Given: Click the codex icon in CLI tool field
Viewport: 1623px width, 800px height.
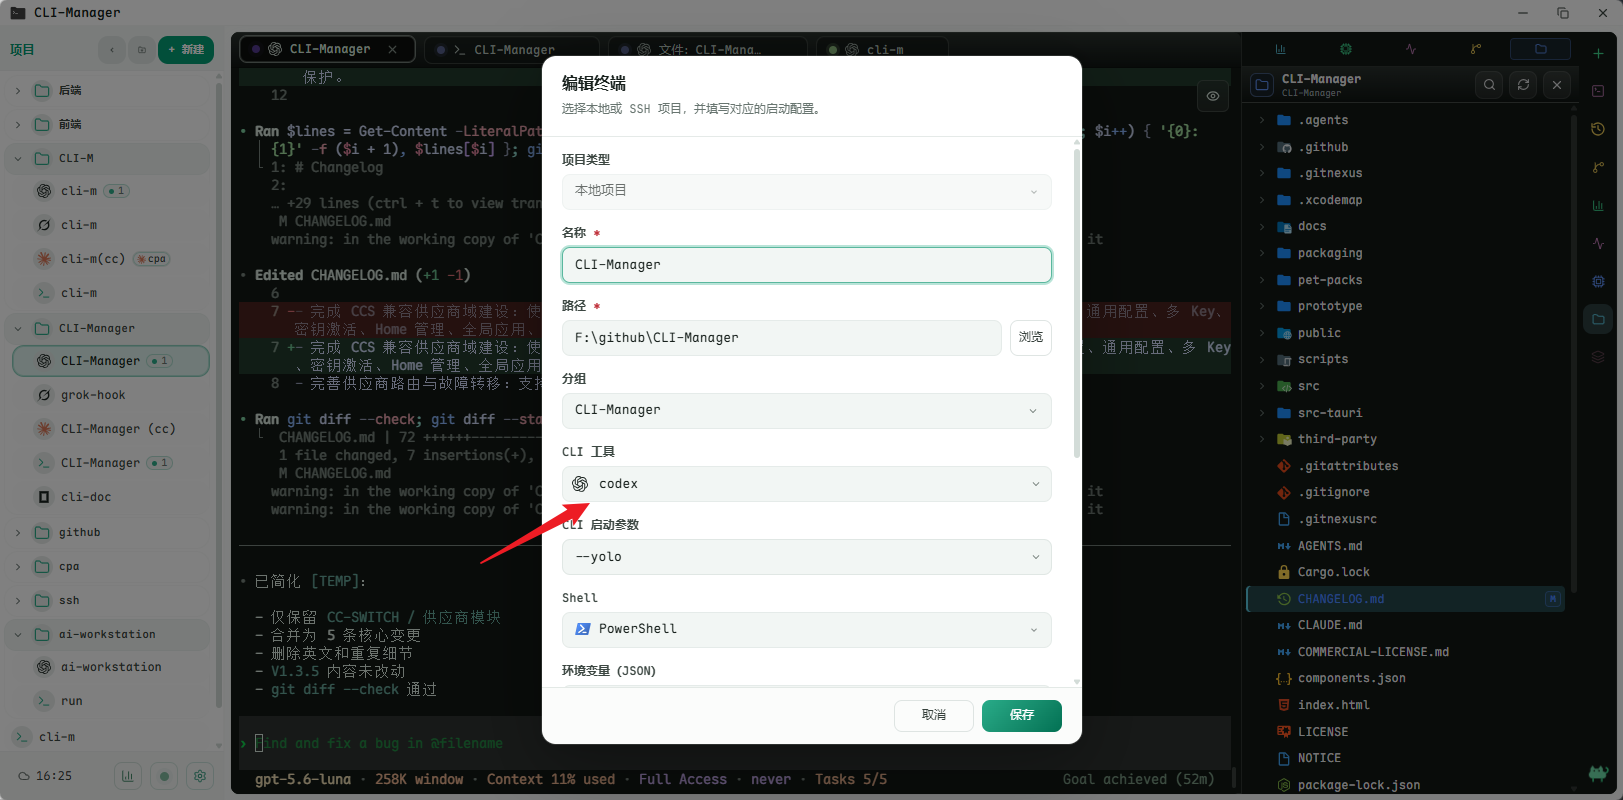Looking at the screenshot, I should tap(580, 484).
